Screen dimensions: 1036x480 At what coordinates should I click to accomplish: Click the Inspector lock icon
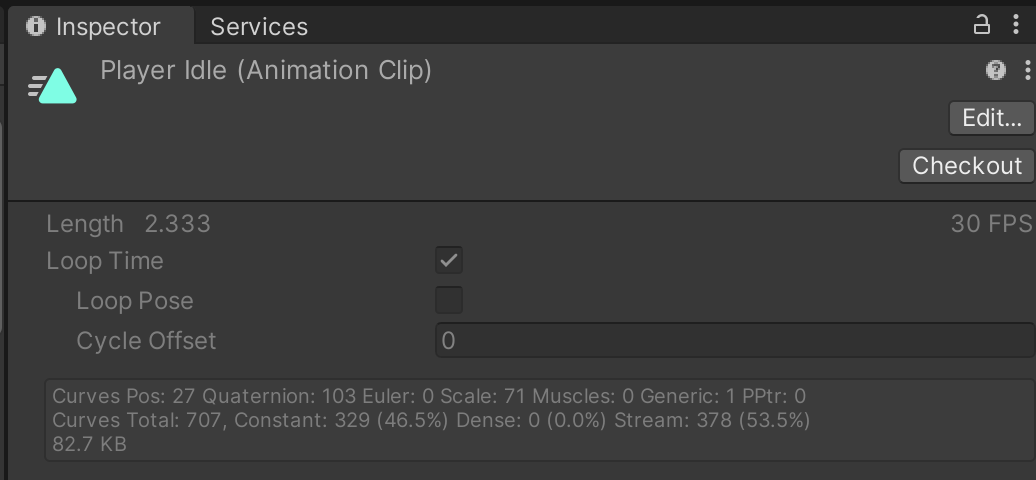click(x=982, y=25)
